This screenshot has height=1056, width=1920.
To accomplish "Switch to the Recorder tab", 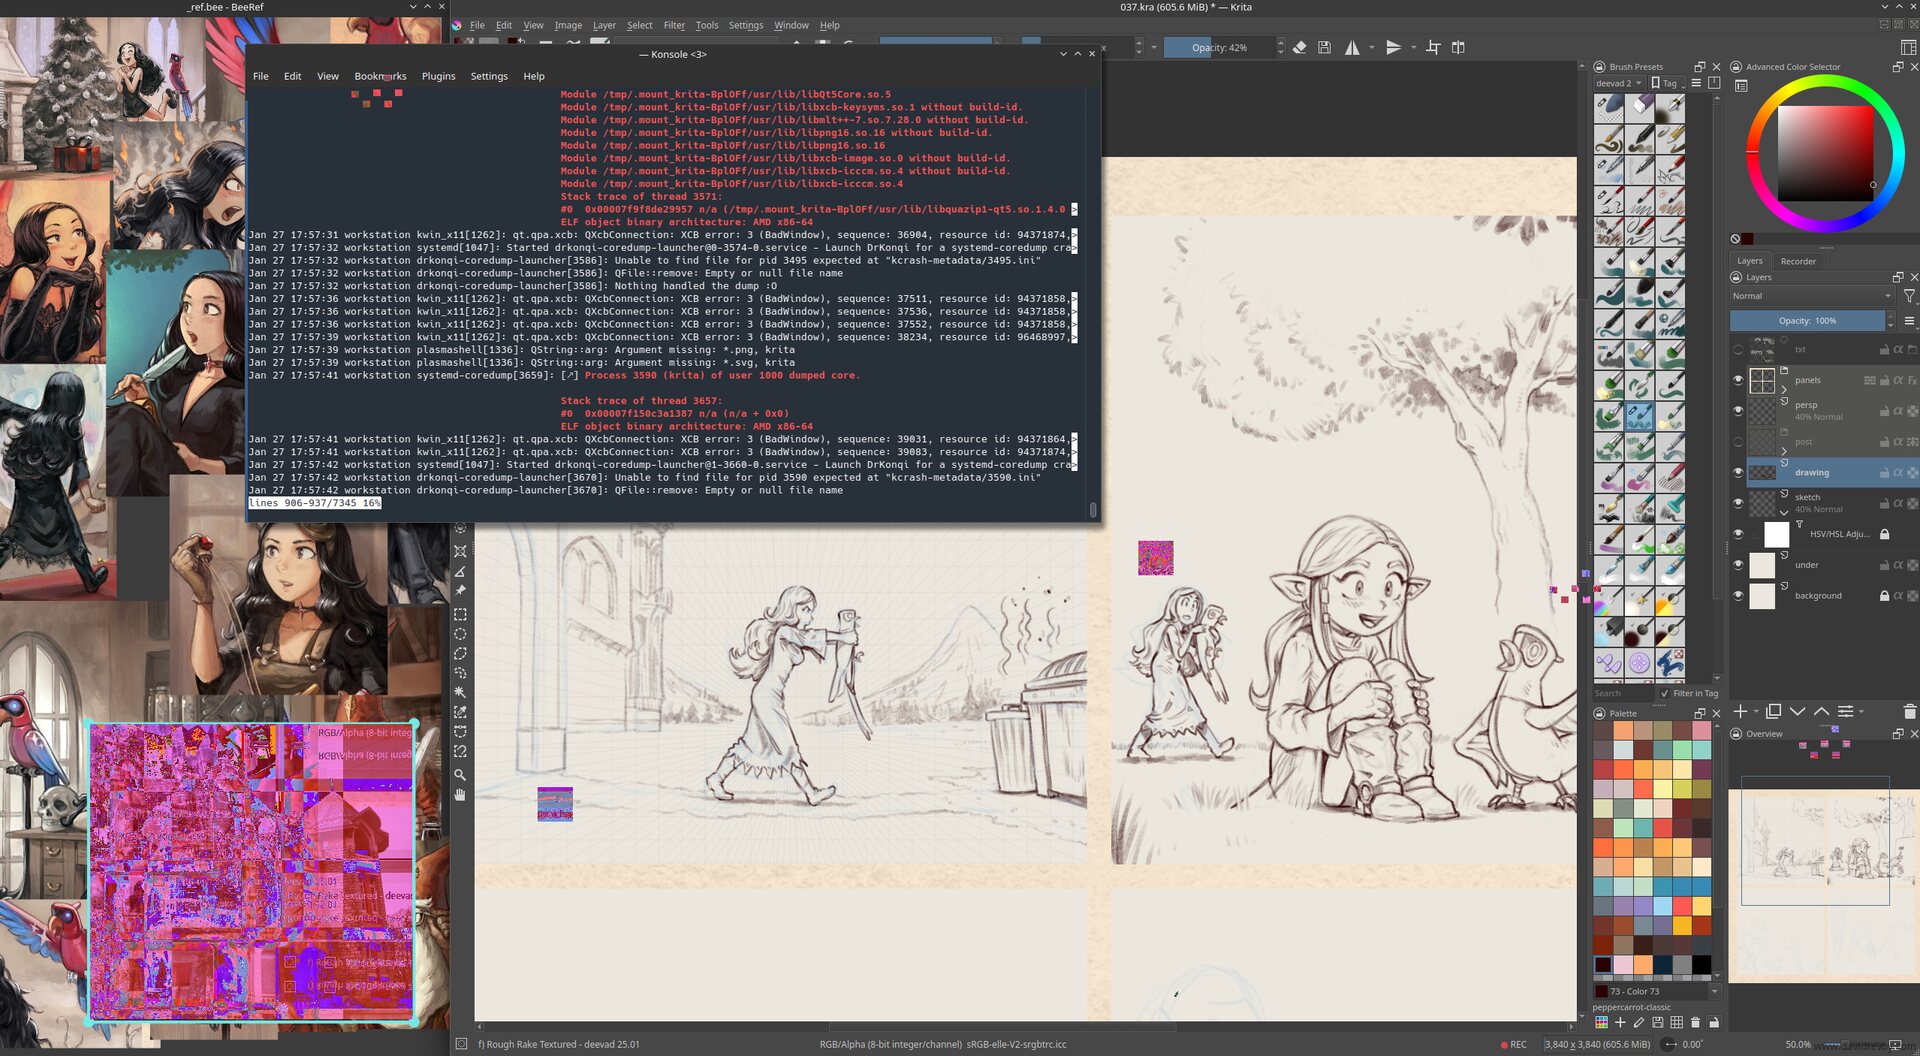I will 1797,261.
